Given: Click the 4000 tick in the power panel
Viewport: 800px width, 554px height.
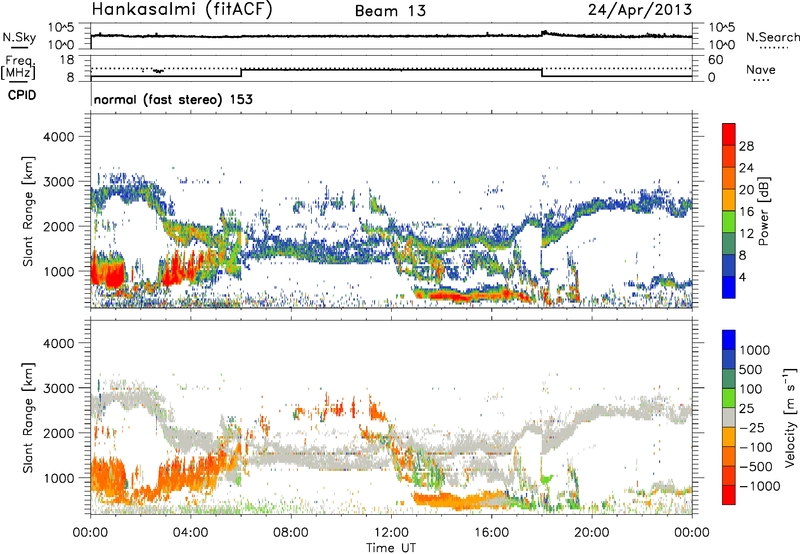Looking at the screenshot, I should coord(58,137).
